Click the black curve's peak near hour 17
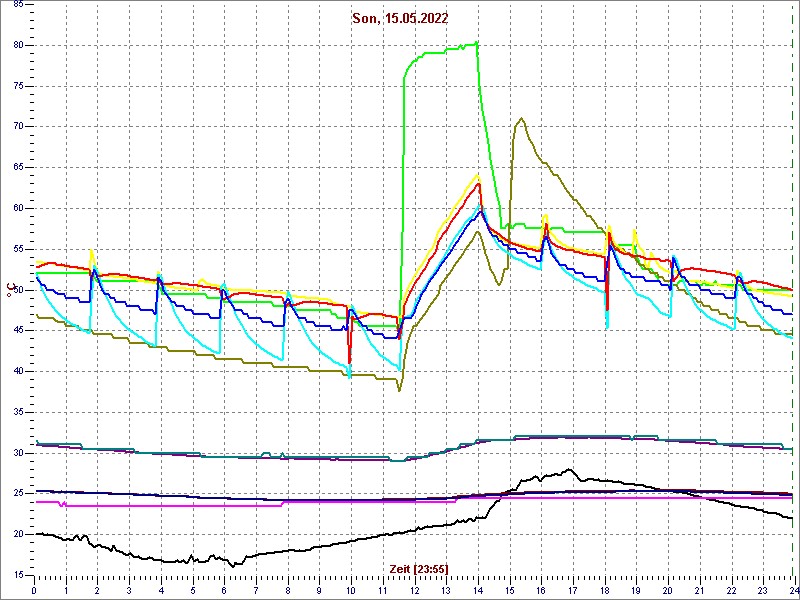 pos(569,470)
